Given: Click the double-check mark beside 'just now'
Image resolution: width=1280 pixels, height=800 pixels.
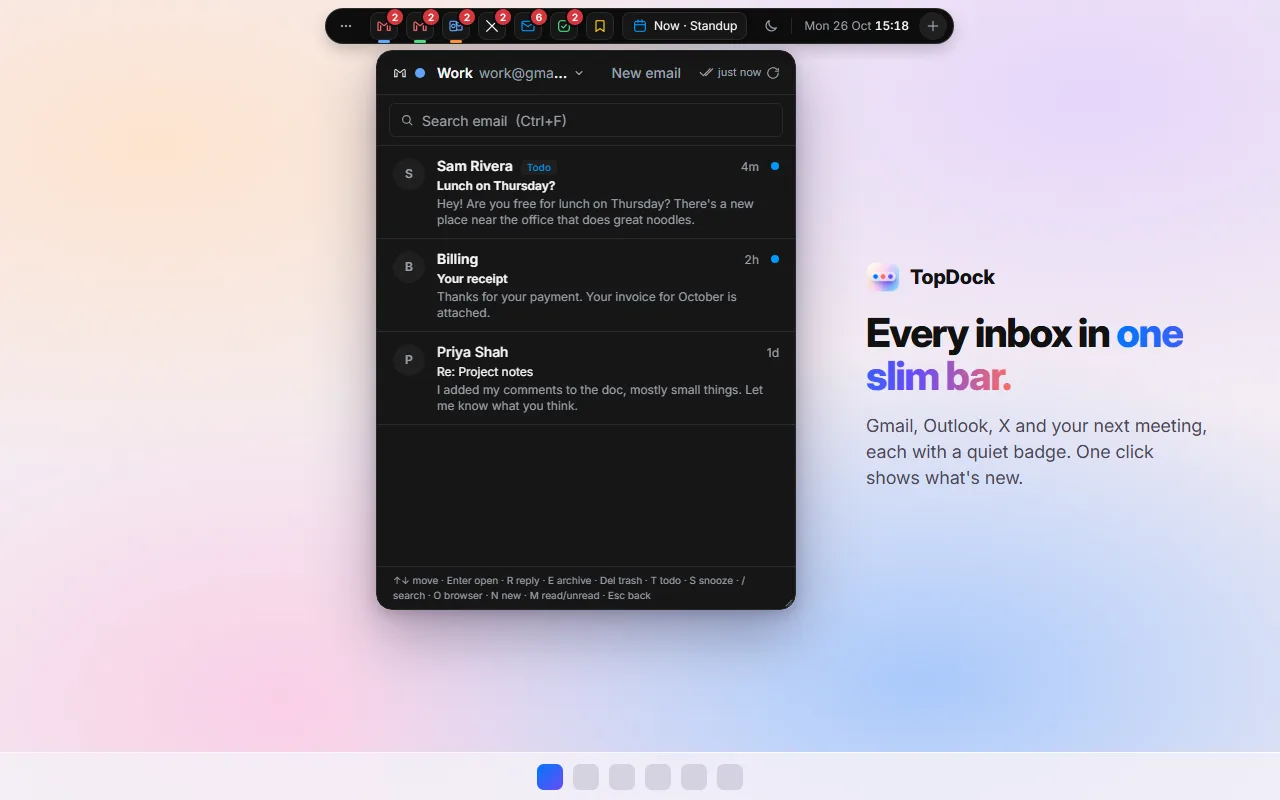Looking at the screenshot, I should click(706, 73).
